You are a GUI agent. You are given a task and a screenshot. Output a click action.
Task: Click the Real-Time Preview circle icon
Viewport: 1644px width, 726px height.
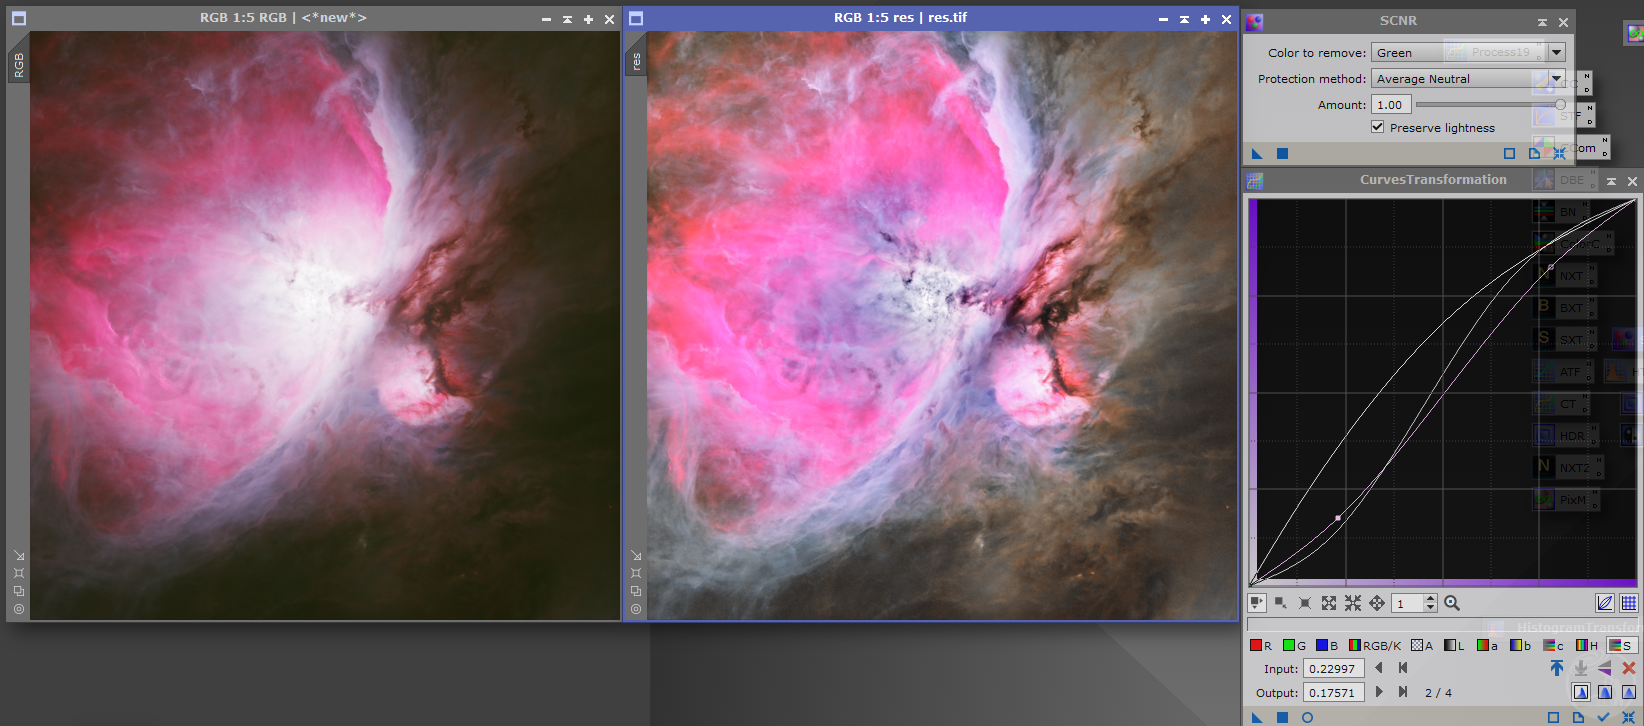pyautogui.click(x=1307, y=717)
